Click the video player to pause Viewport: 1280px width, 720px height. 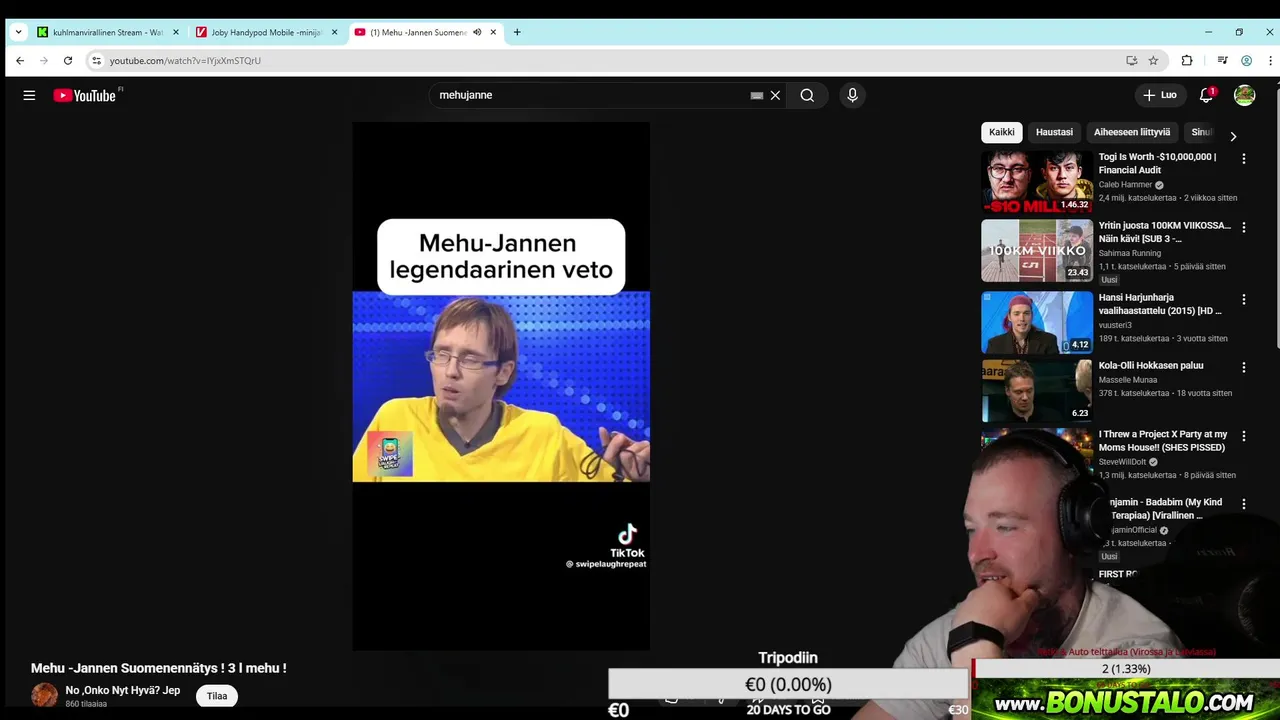[x=501, y=386]
